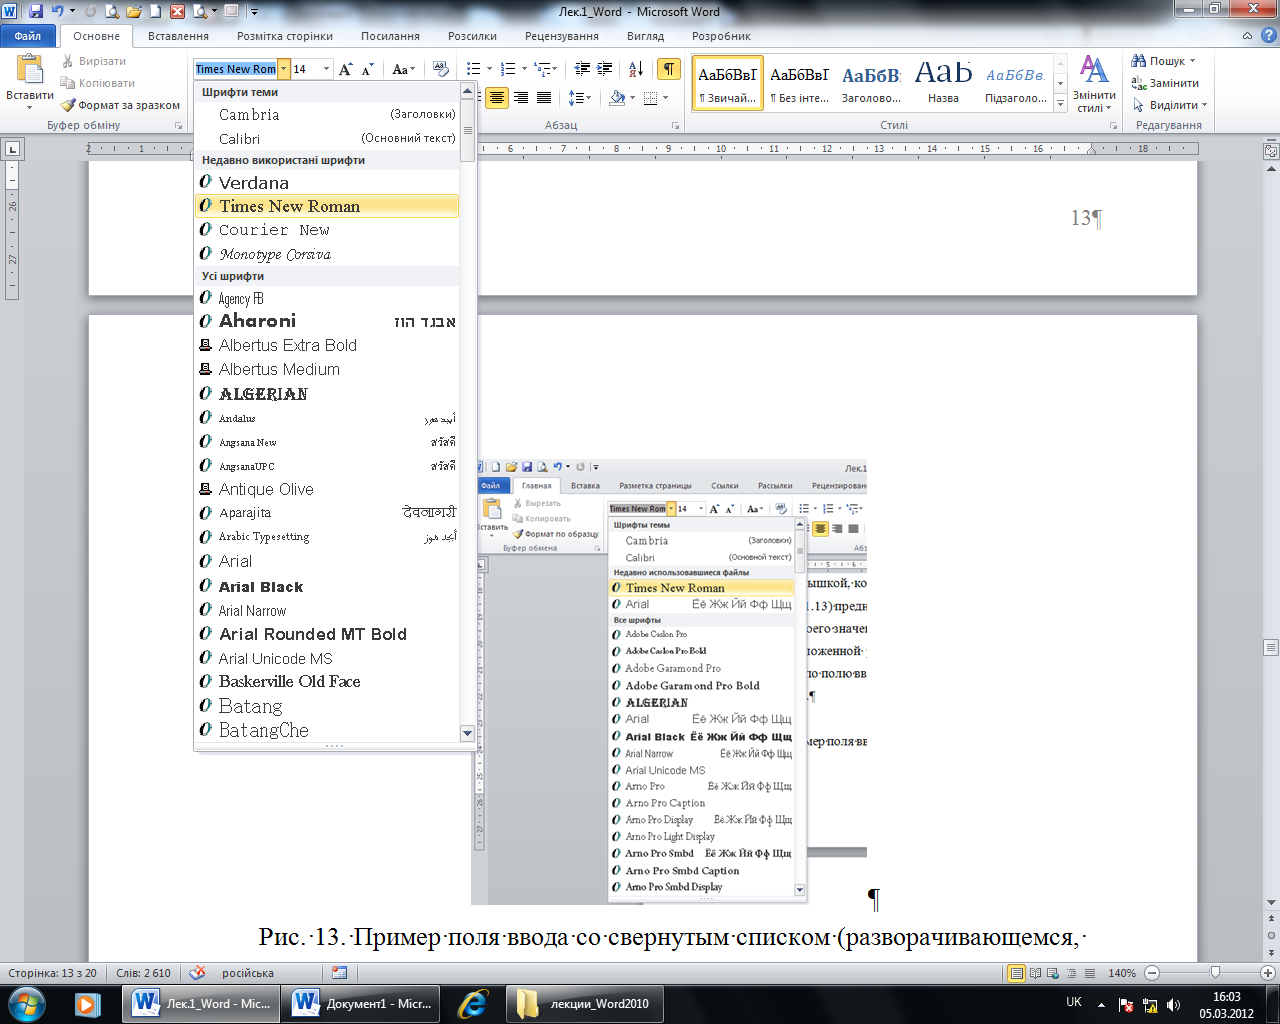This screenshot has height=1024, width=1280.
Task: Open the Файл tab
Action: (28, 36)
